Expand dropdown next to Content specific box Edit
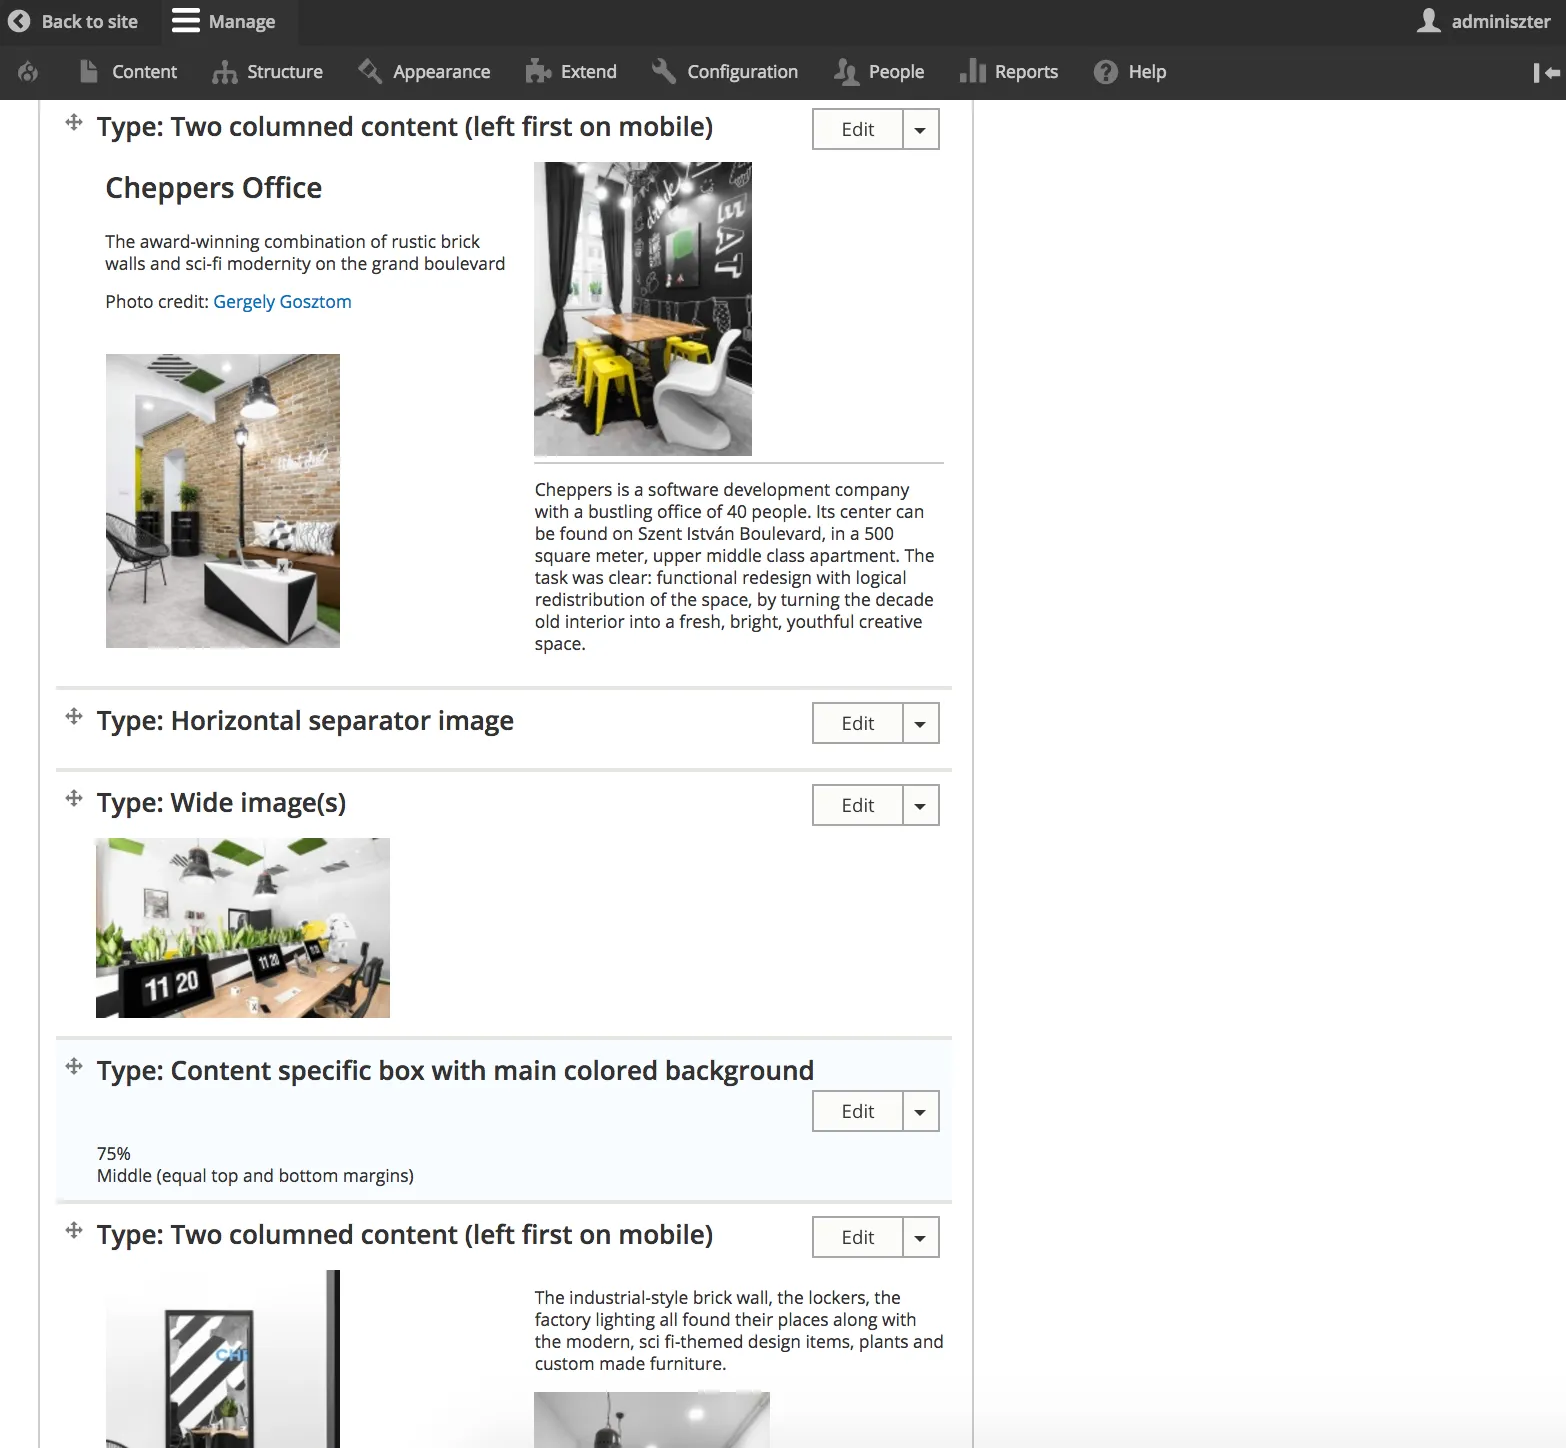The width and height of the screenshot is (1566, 1448). click(x=921, y=1111)
